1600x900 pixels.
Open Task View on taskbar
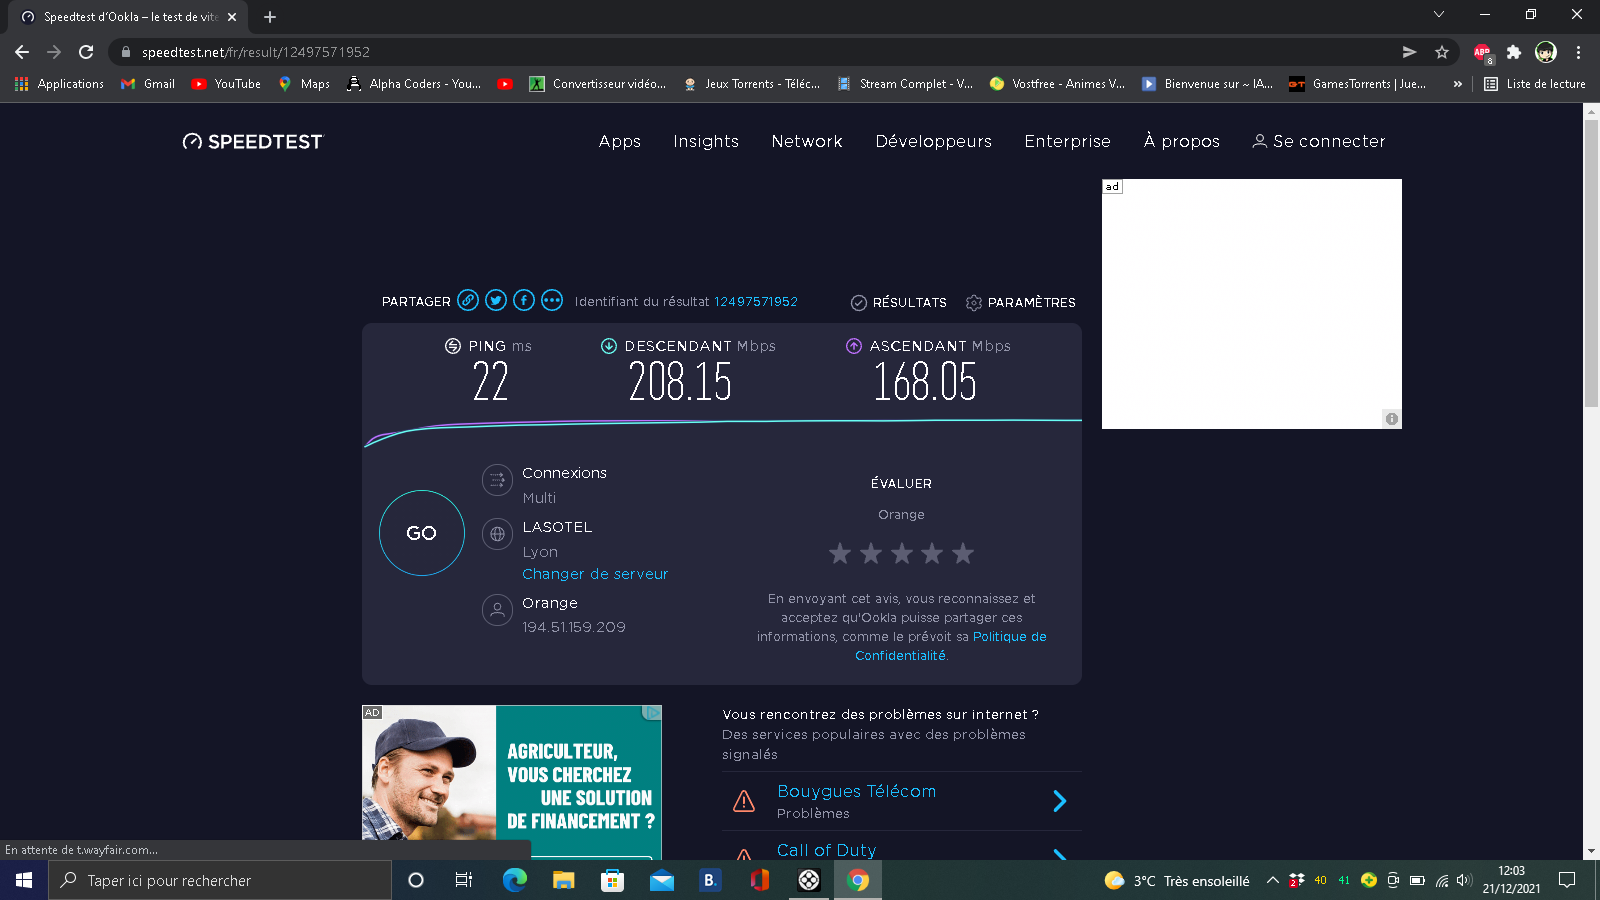pyautogui.click(x=464, y=880)
